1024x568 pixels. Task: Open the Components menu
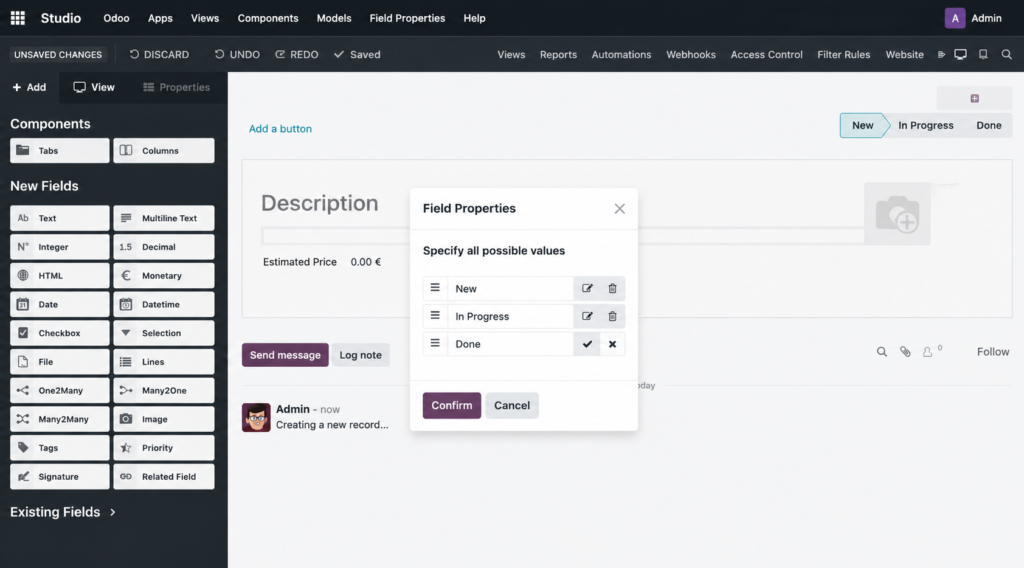[x=268, y=18]
